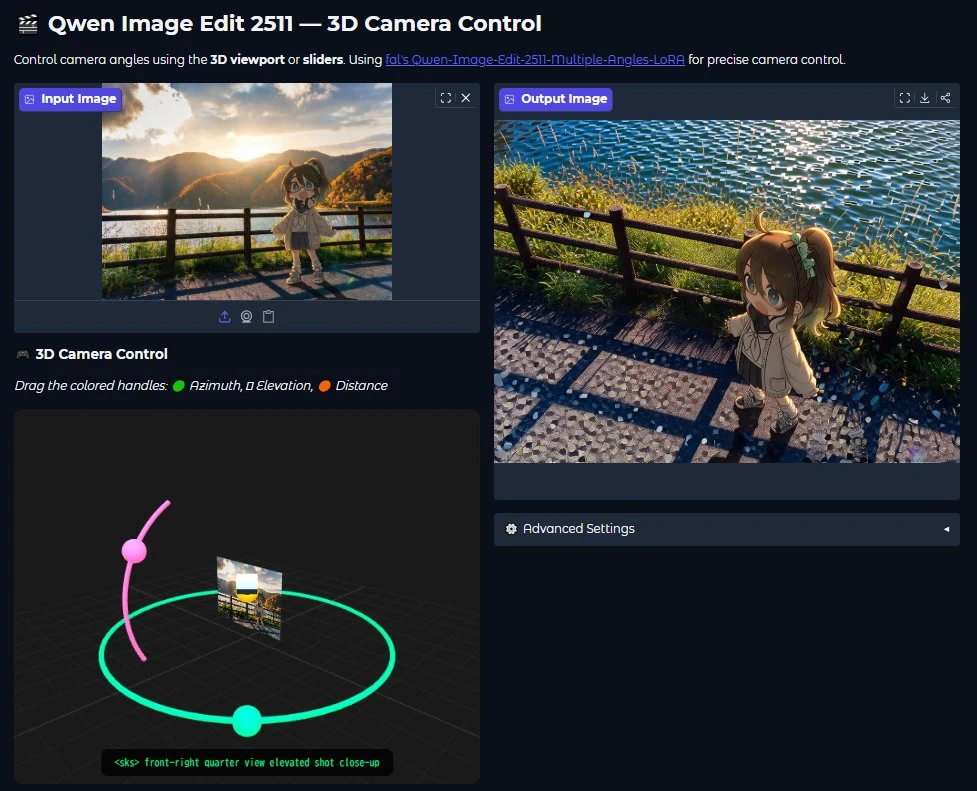
Task: Click the 3D Camera Control heading
Action: (102, 354)
